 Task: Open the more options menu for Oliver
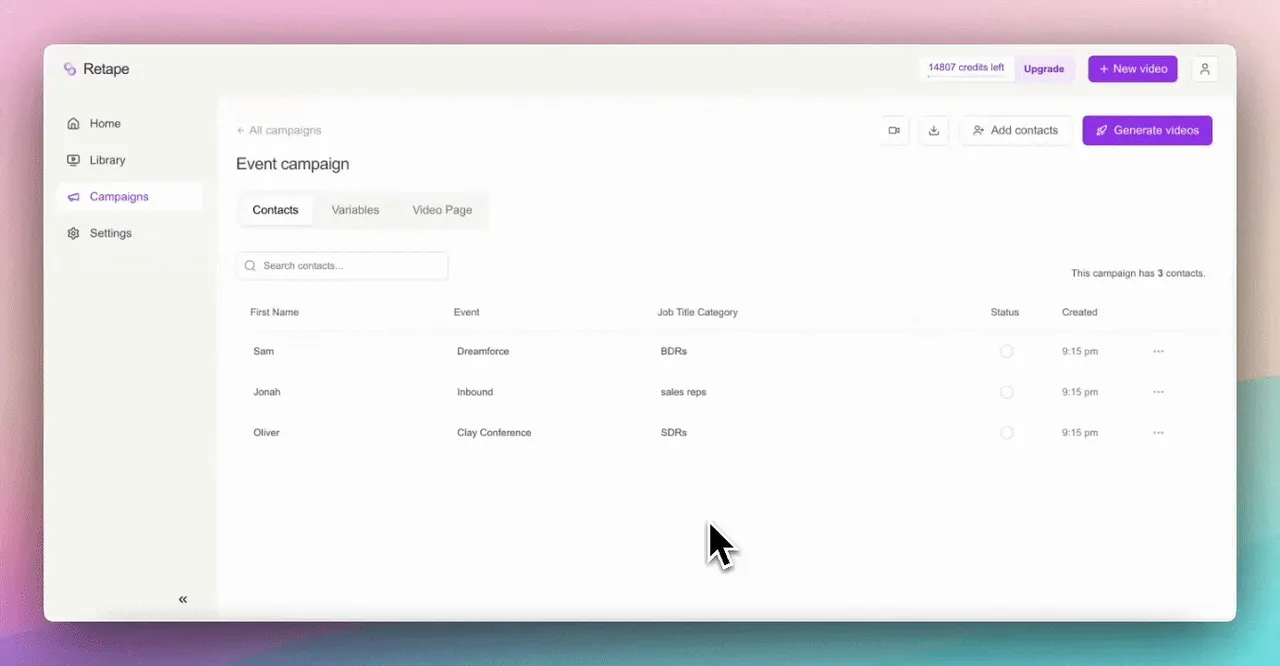(x=1158, y=433)
